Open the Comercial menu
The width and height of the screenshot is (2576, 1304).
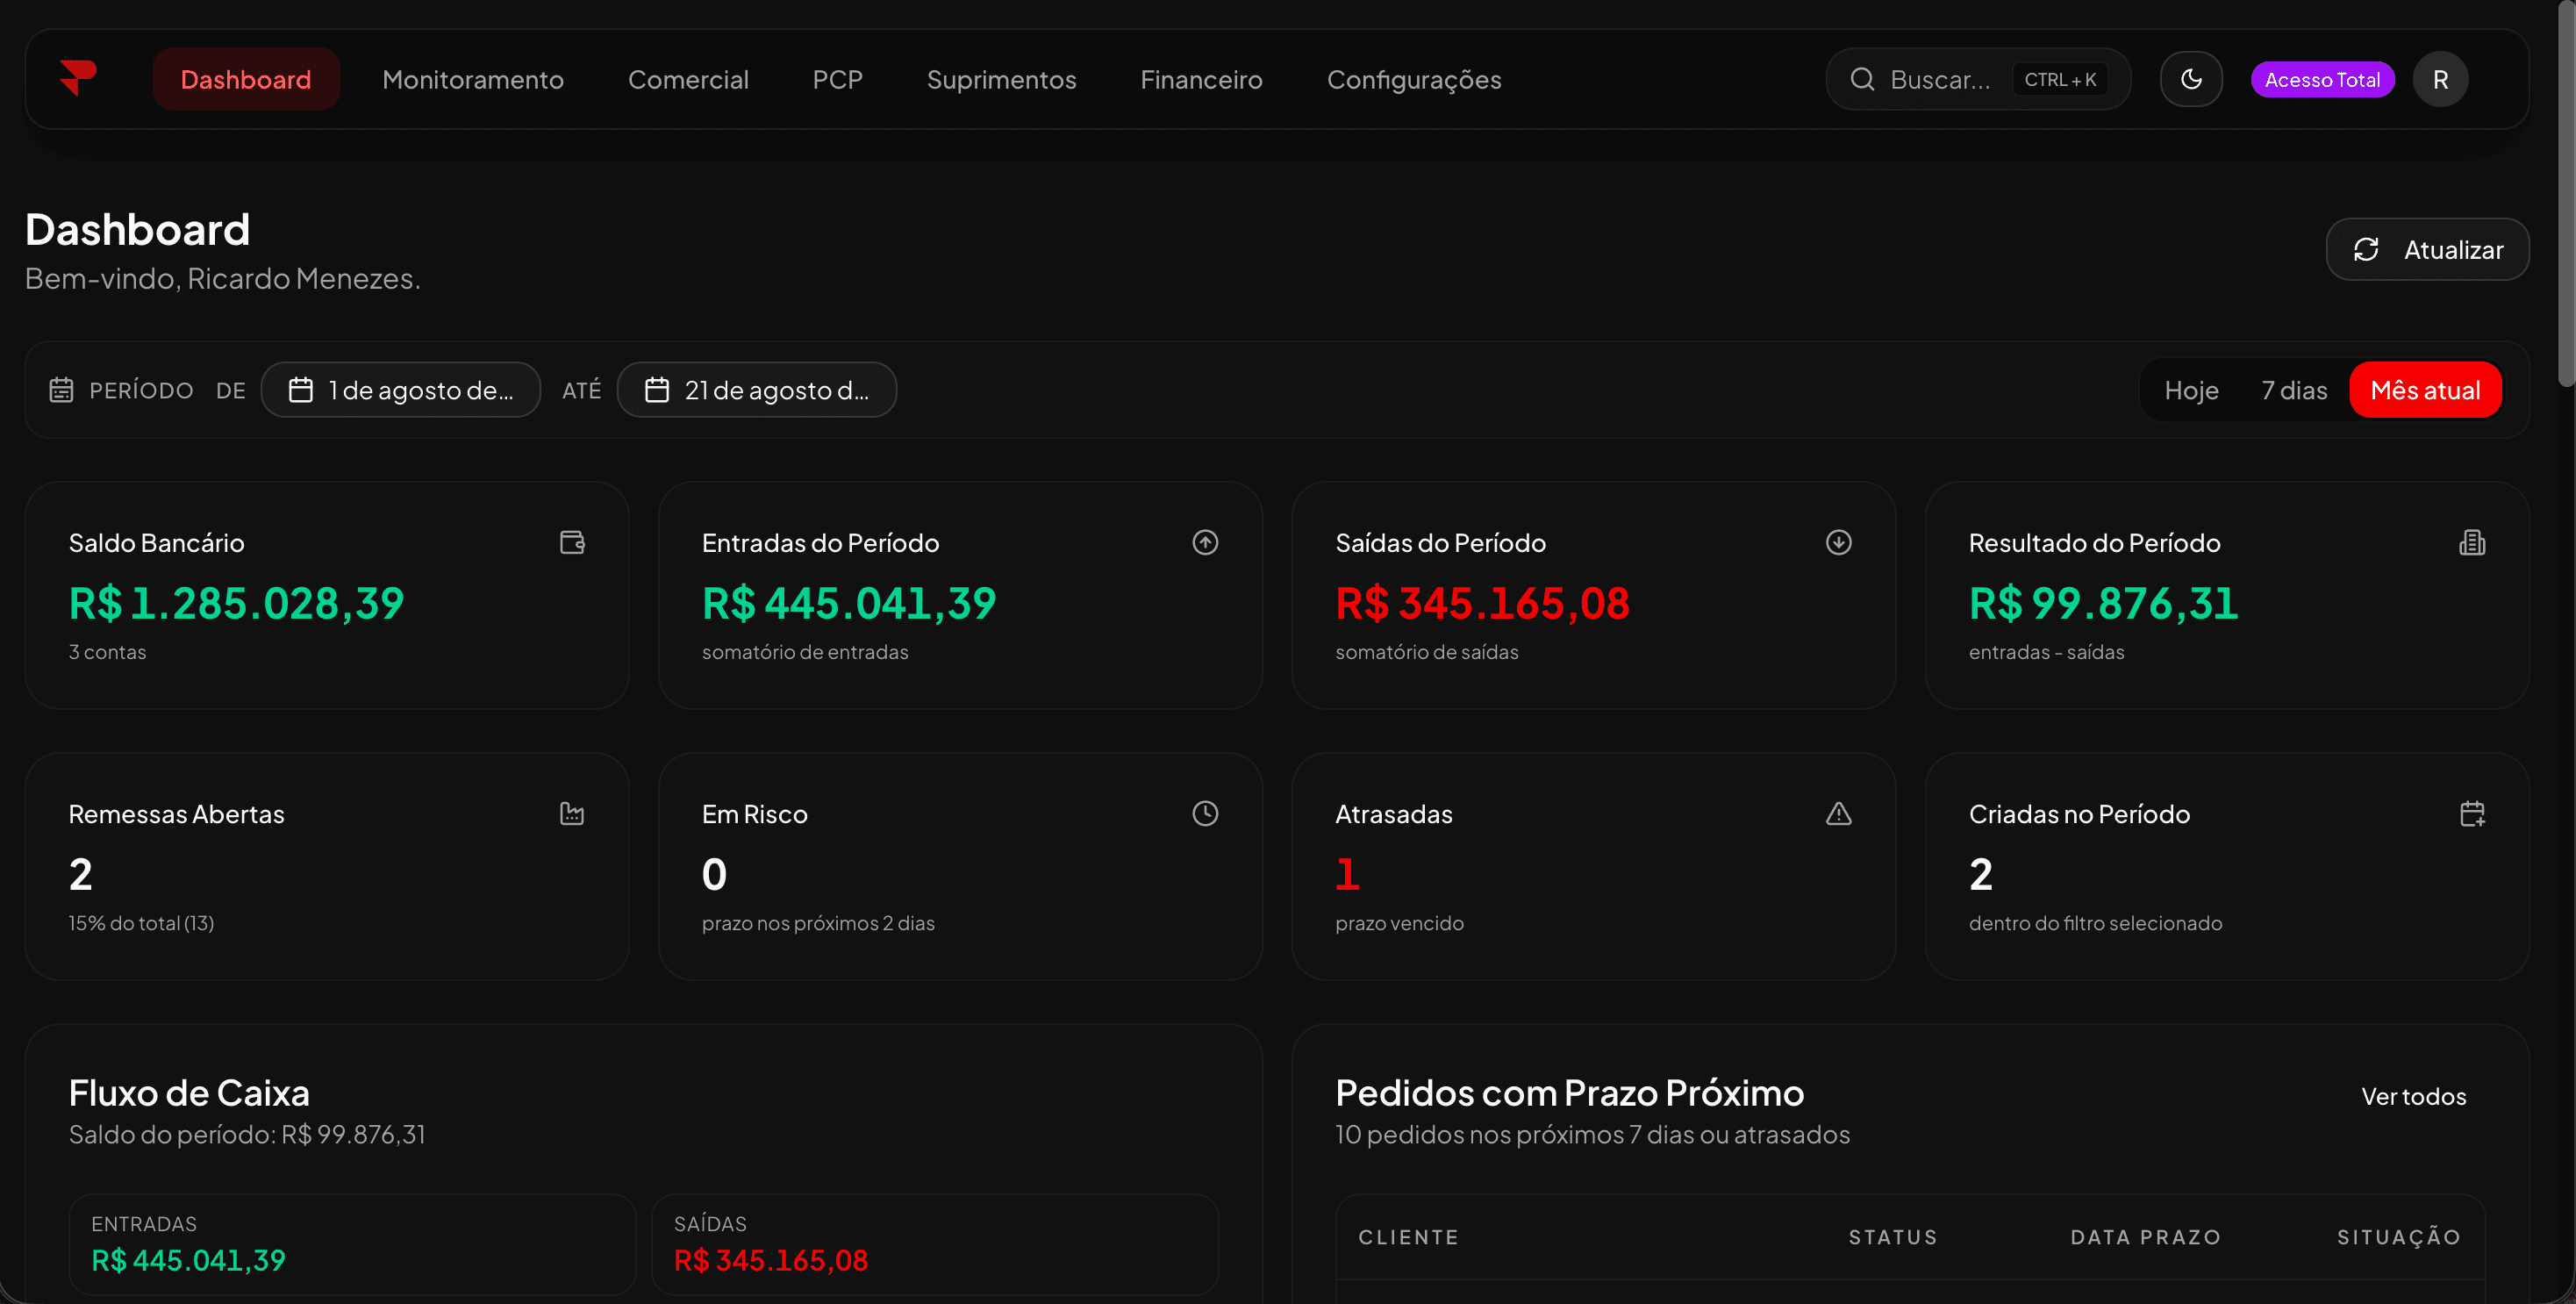pyautogui.click(x=688, y=79)
